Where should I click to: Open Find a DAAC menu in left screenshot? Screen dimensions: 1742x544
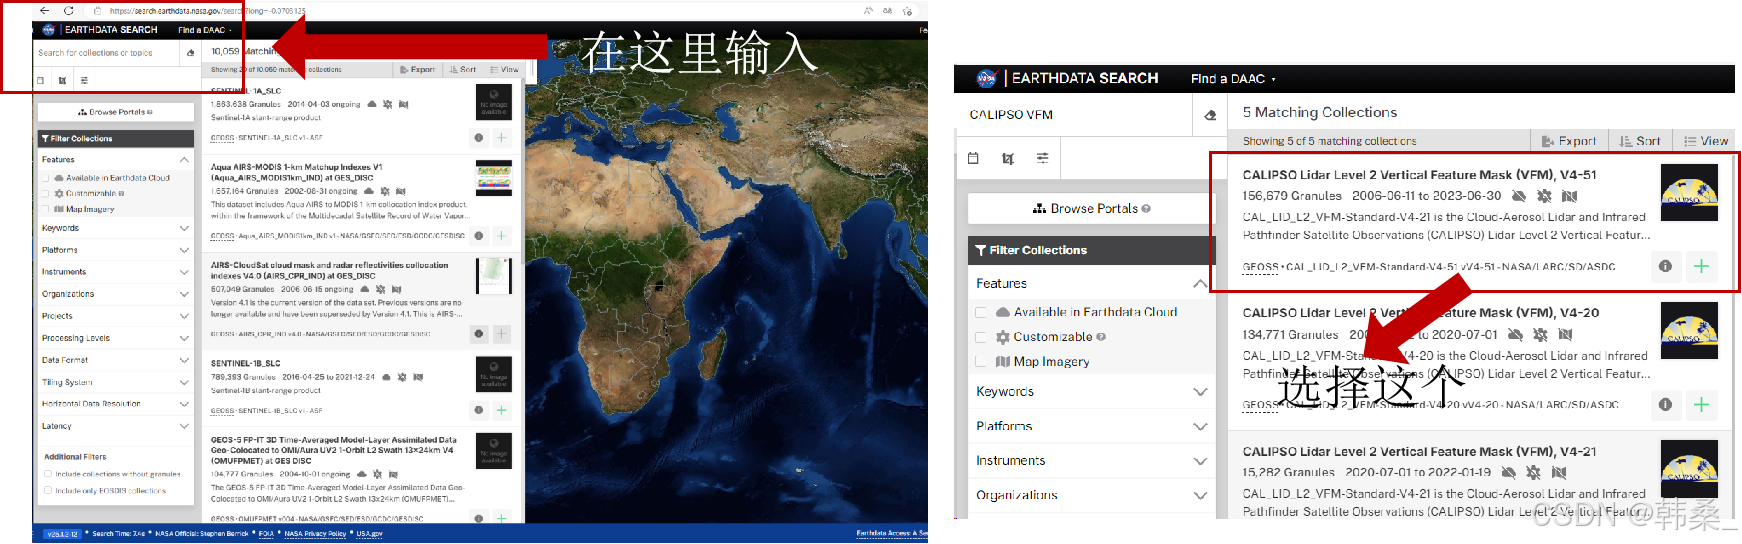click(205, 30)
